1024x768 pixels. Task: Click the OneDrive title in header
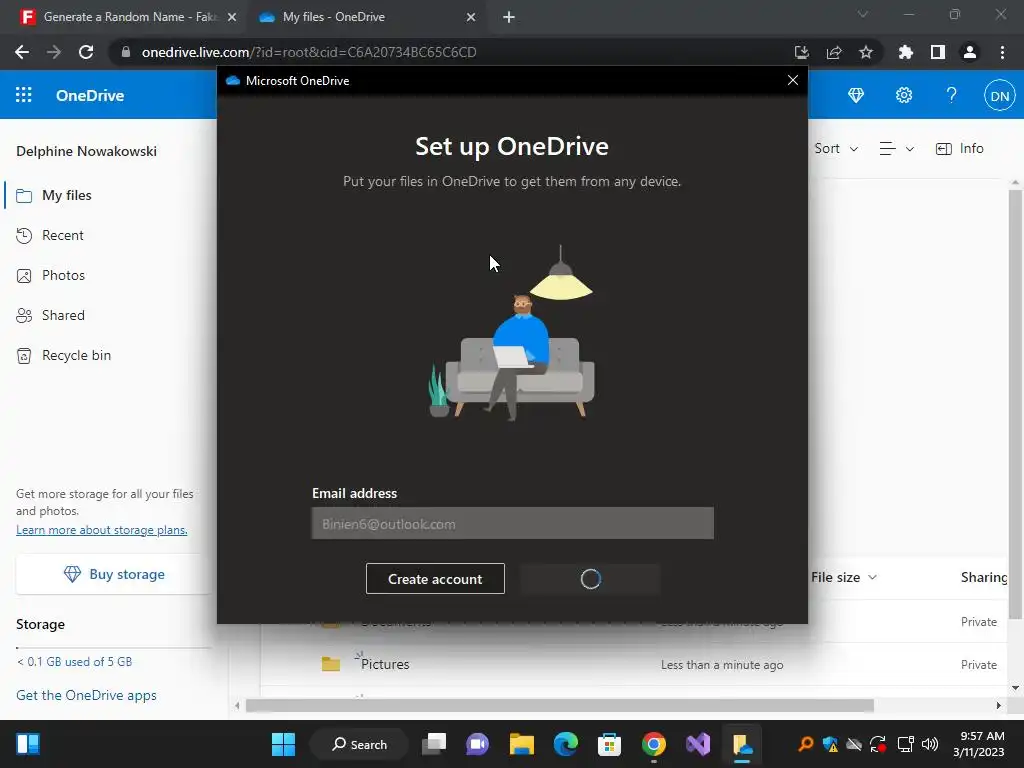click(90, 95)
